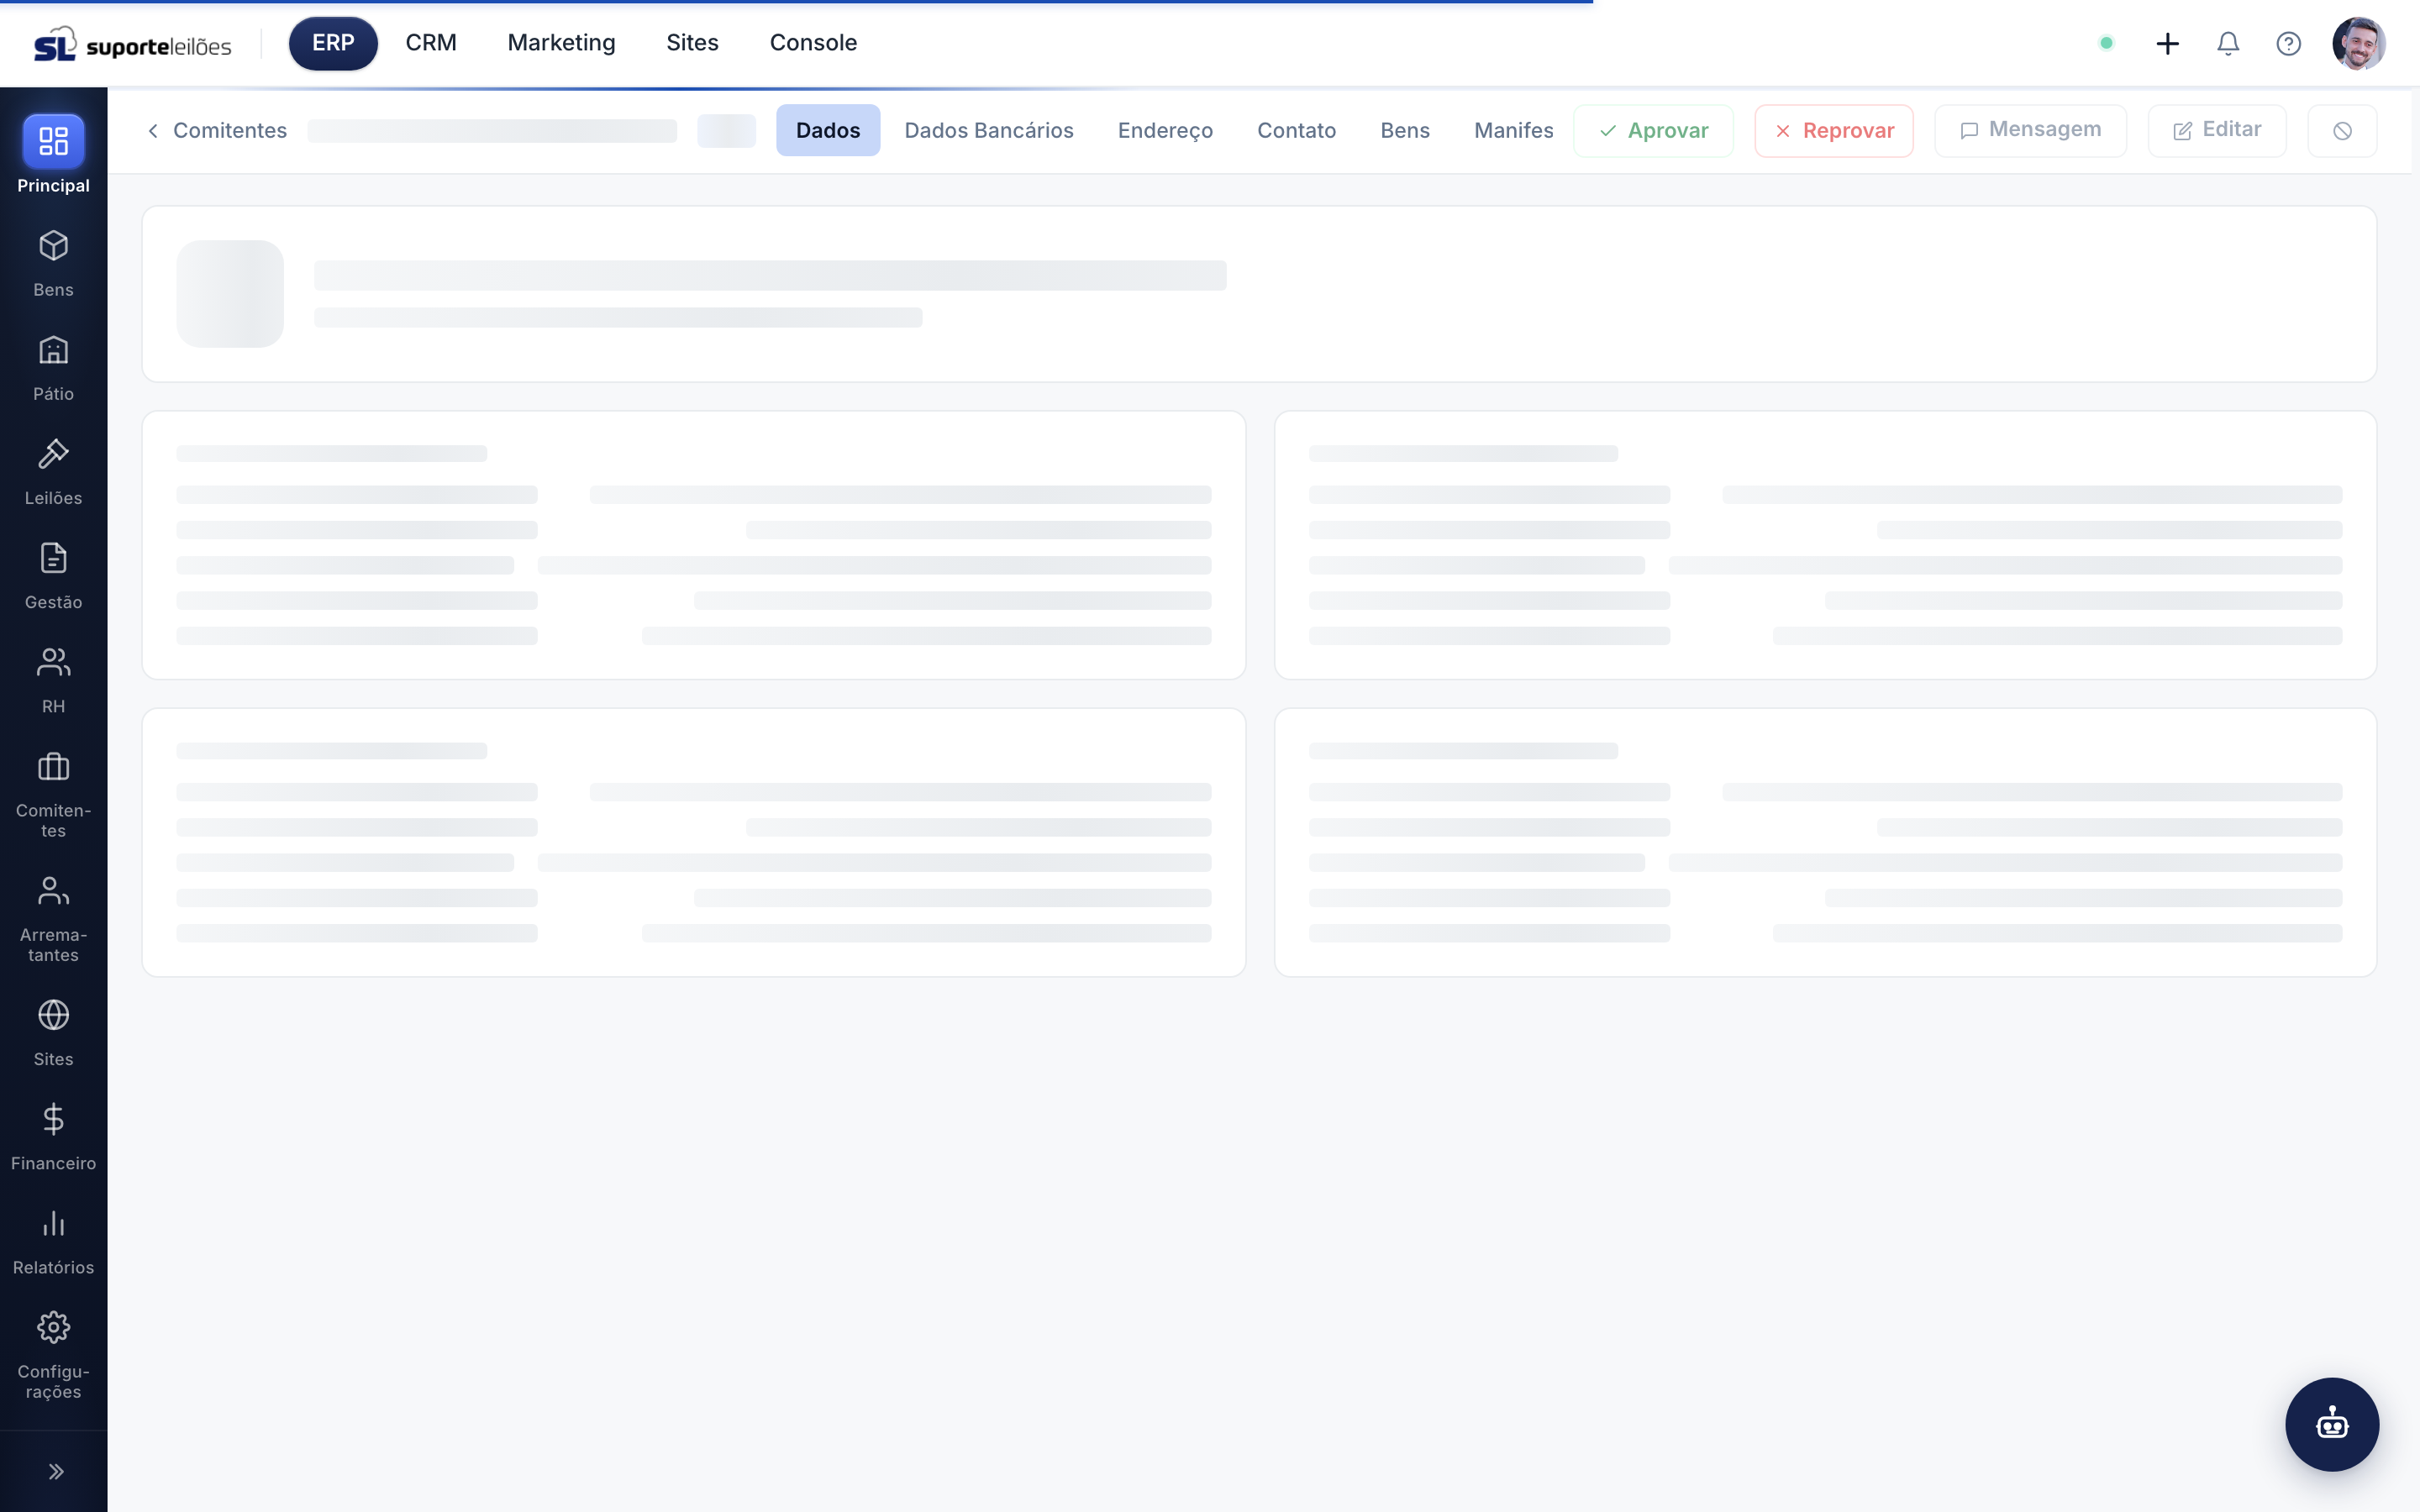Viewport: 2420px width, 1512px height.
Task: Switch to the ERP module
Action: pos(333,43)
